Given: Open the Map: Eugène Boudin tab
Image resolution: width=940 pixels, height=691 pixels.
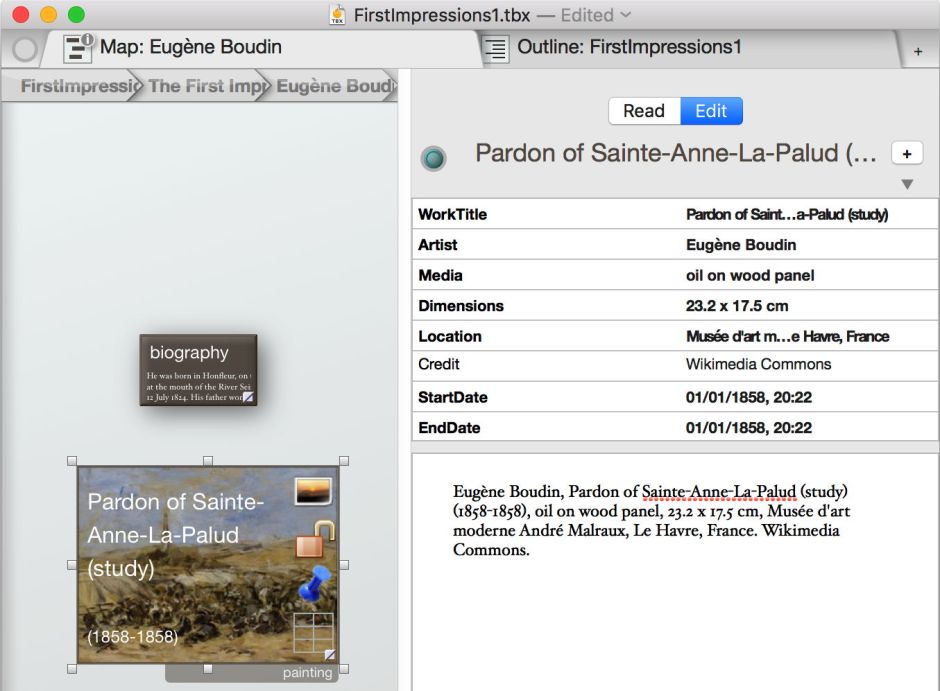Looking at the screenshot, I should click(190, 47).
